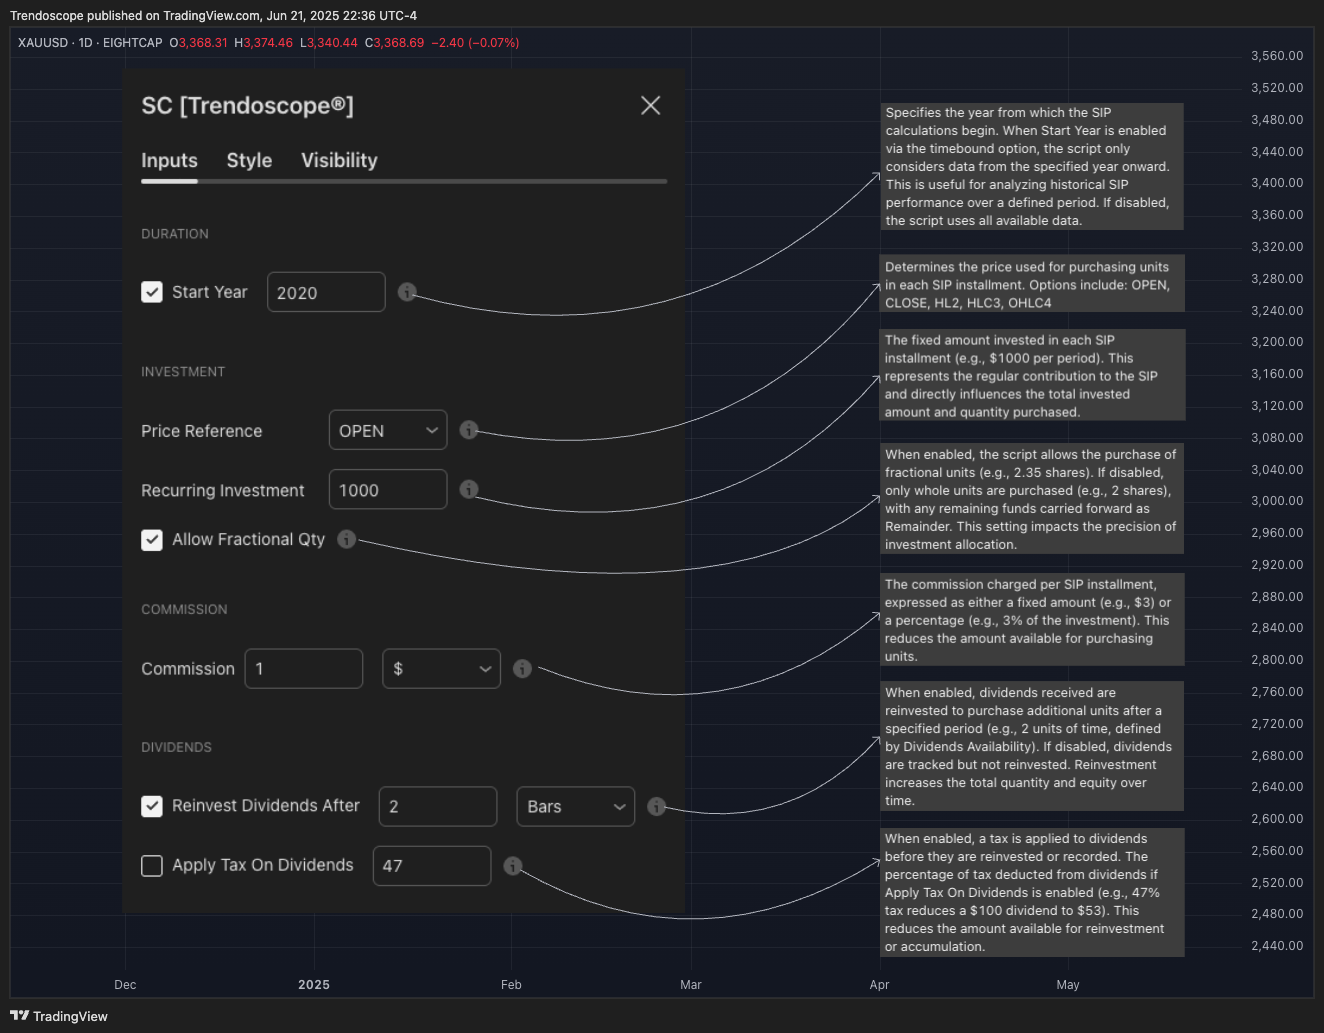The height and width of the screenshot is (1033, 1324).
Task: Open the Bars unit dropdown
Action: [576, 806]
